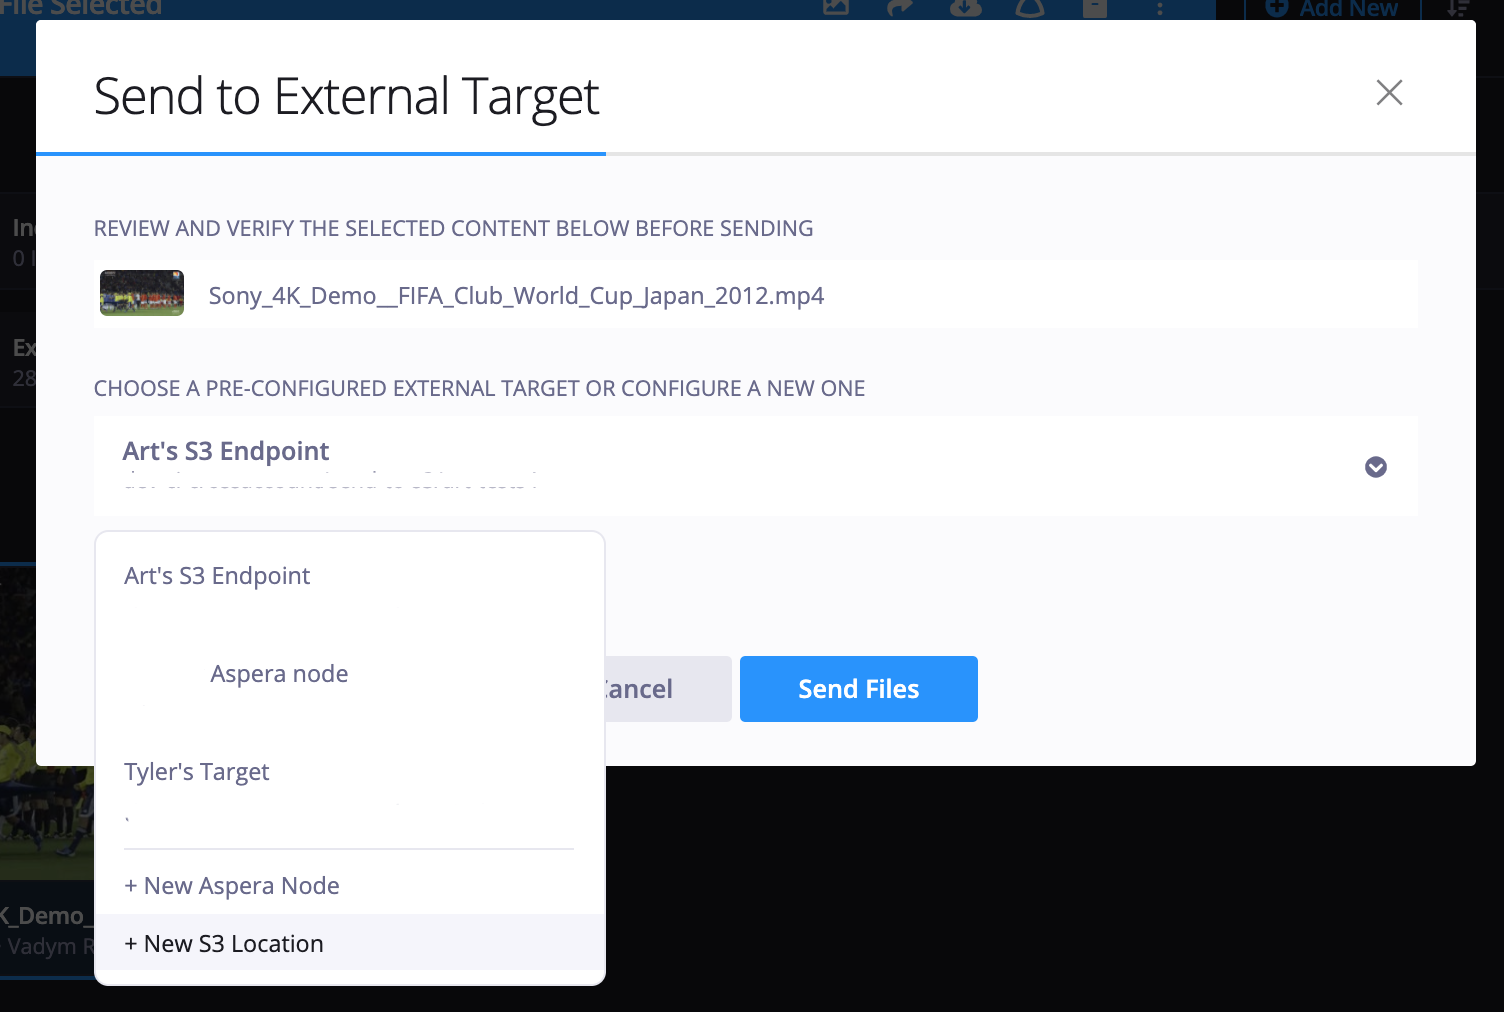This screenshot has width=1504, height=1012.
Task: Click the rounded triangle icon in the top bar
Action: click(x=1030, y=9)
